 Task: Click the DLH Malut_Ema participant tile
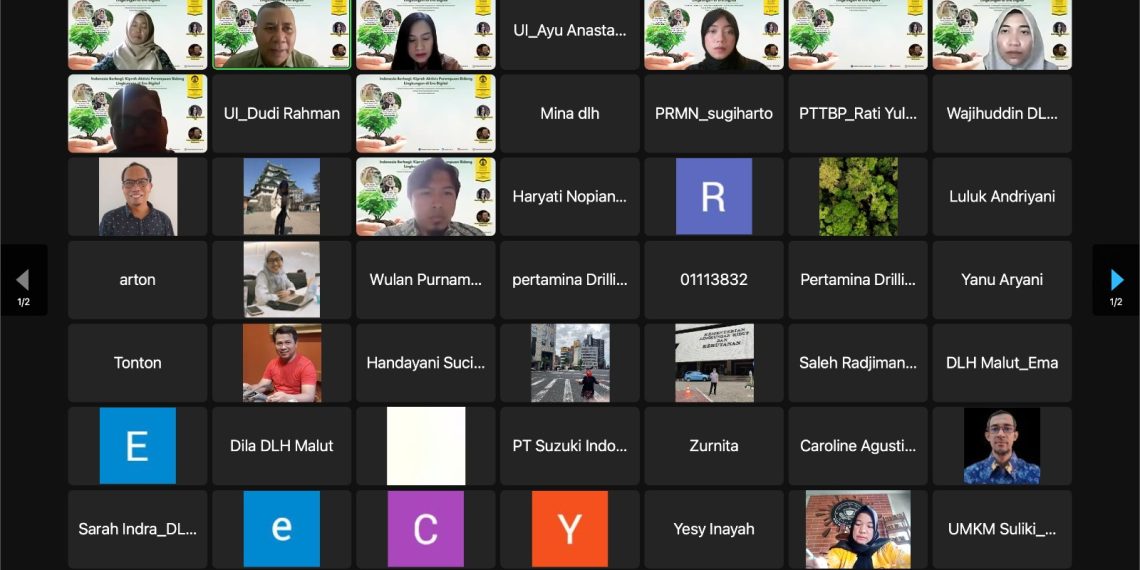tap(1002, 363)
